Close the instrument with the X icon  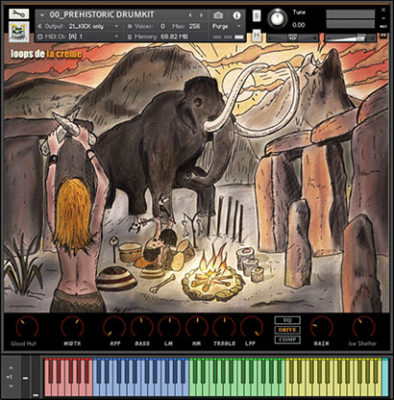(384, 10)
